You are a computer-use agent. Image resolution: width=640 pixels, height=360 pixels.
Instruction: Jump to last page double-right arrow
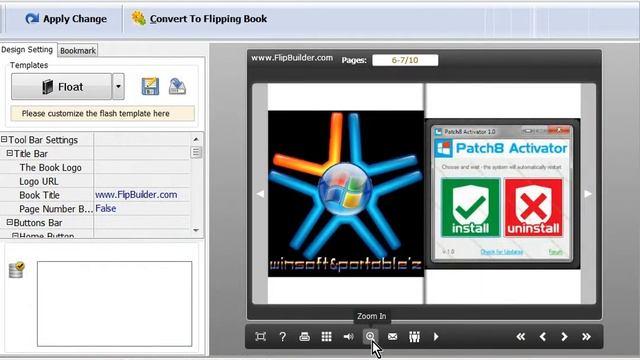pyautogui.click(x=586, y=337)
